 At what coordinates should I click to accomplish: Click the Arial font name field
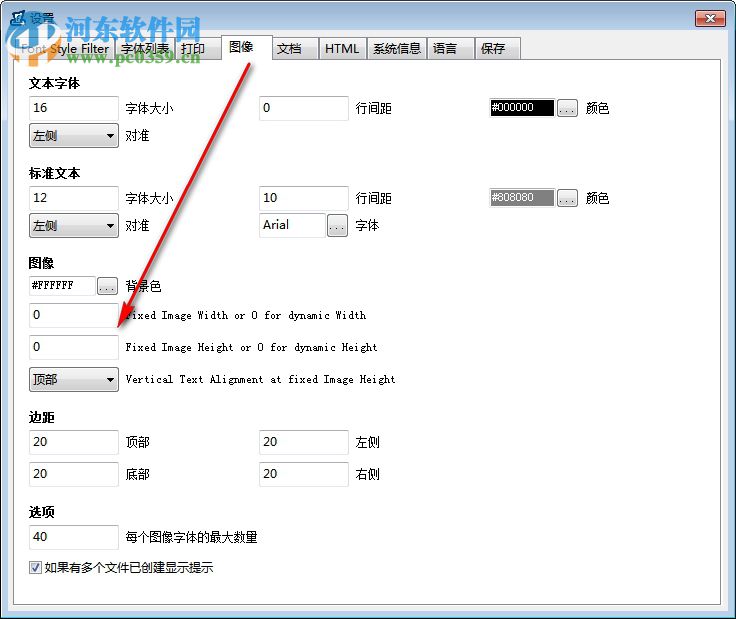tap(292, 225)
